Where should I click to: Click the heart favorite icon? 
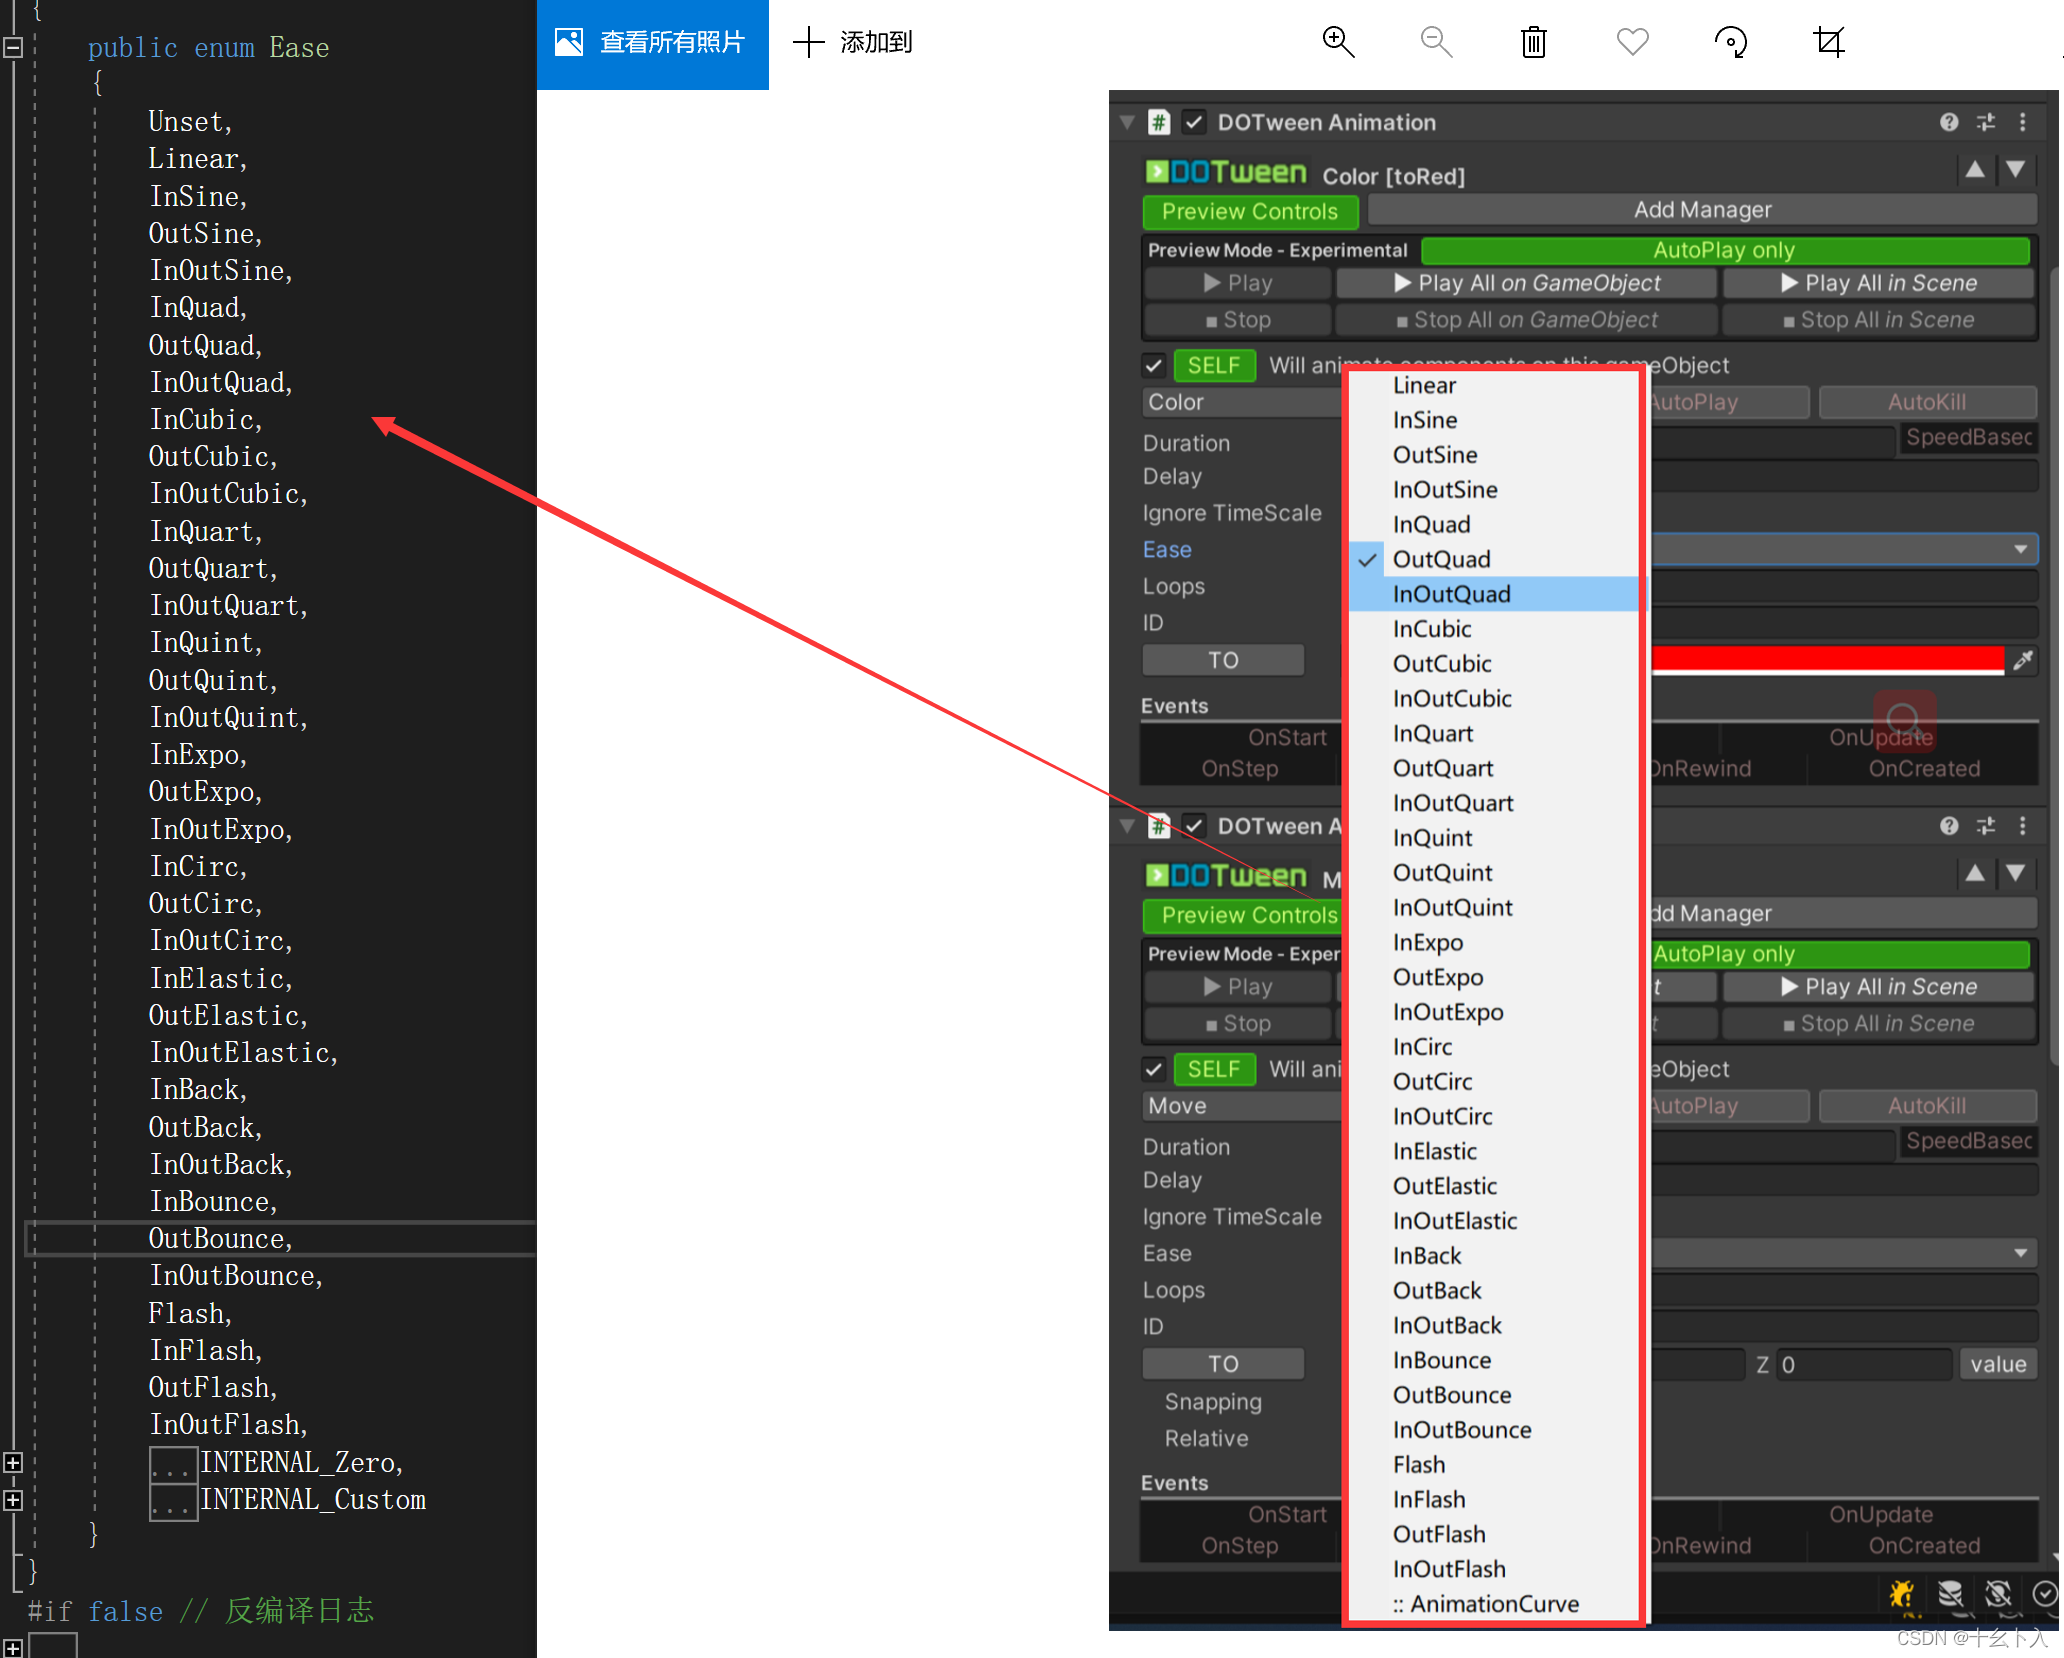coord(1632,42)
